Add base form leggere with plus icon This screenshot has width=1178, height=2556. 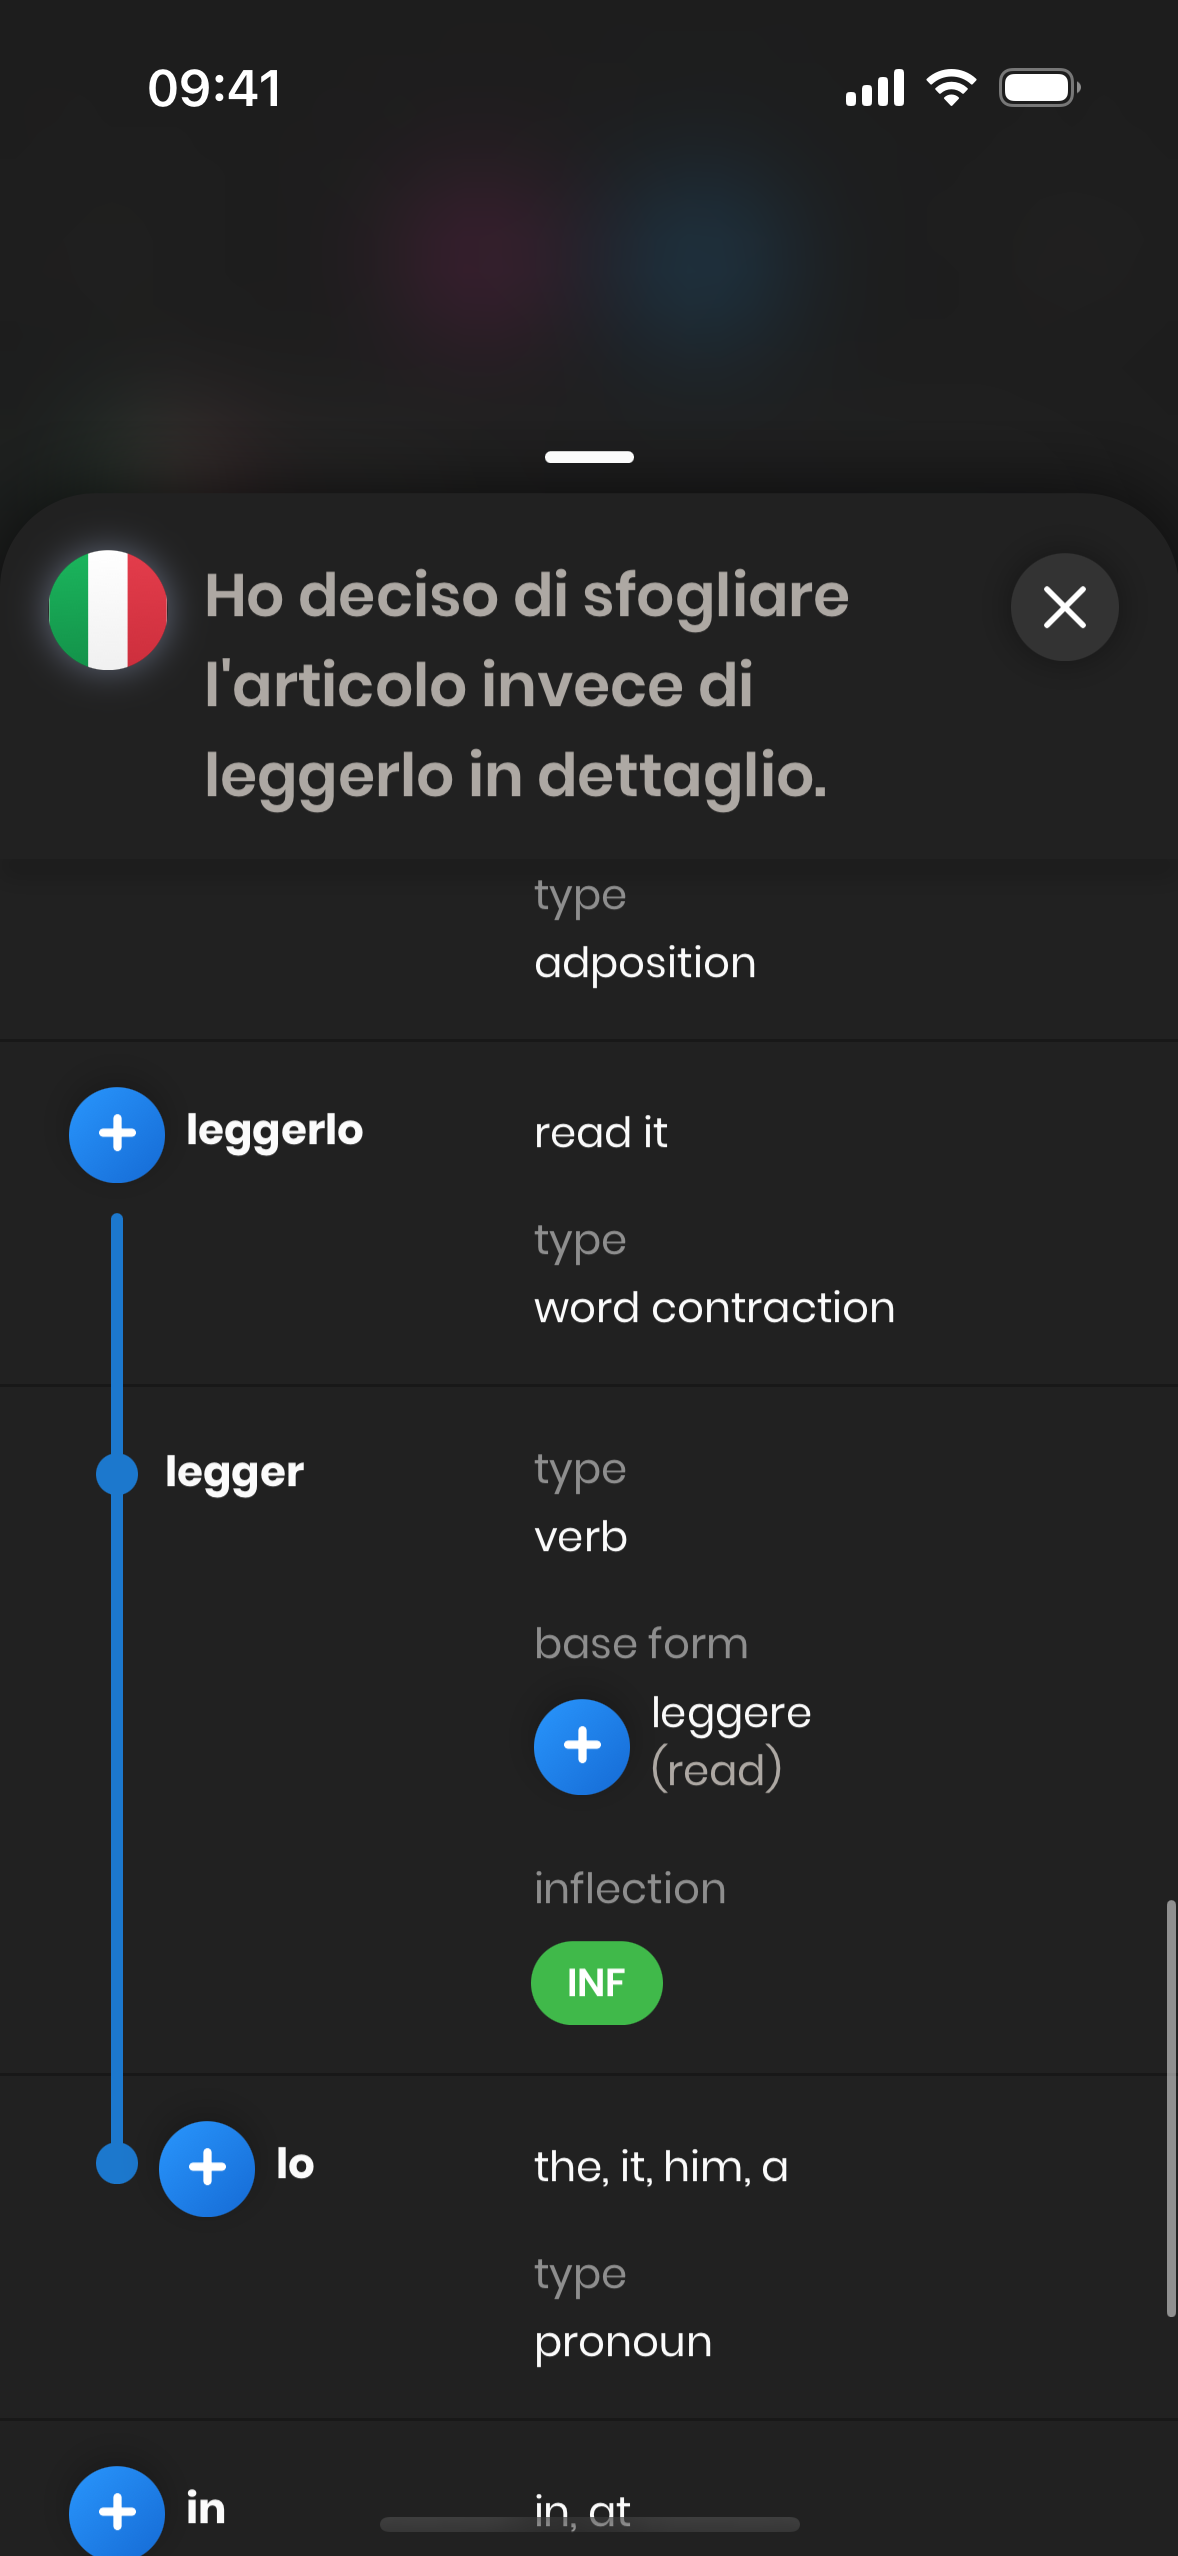tap(582, 1746)
